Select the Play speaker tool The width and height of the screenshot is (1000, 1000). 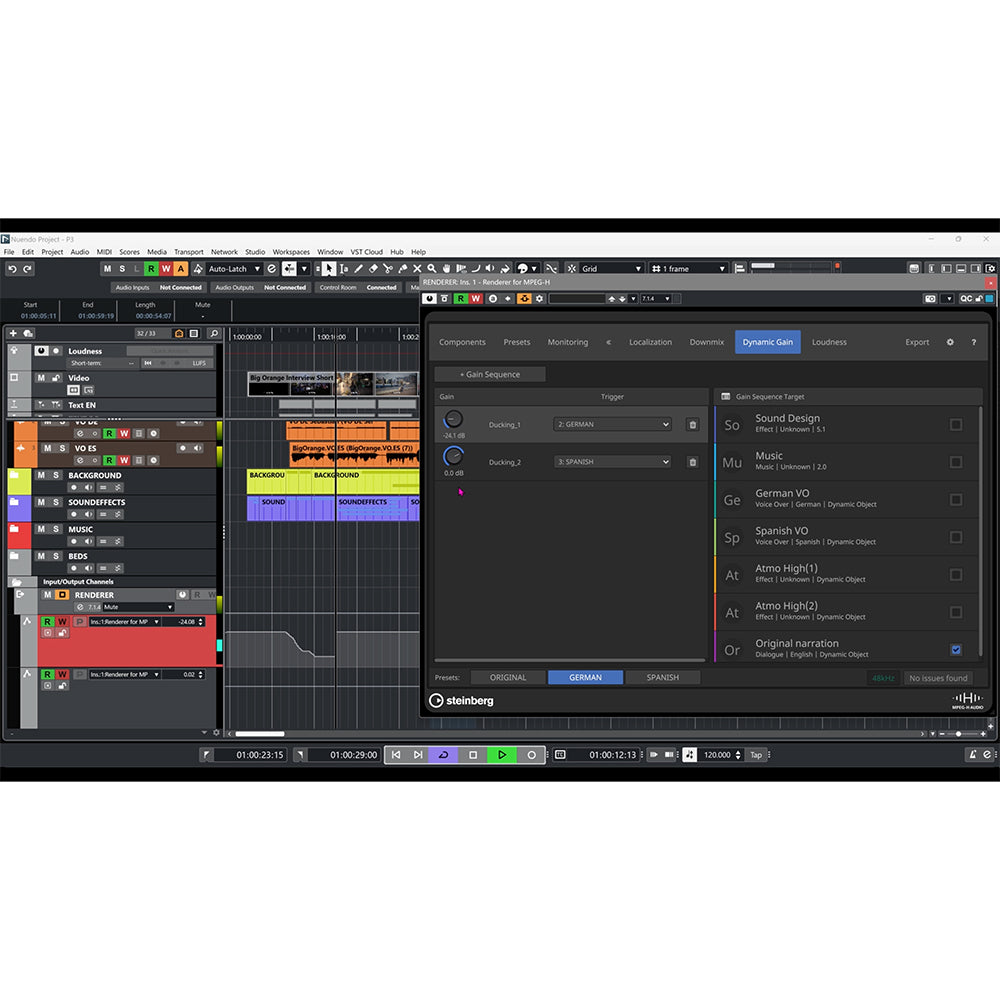point(490,268)
